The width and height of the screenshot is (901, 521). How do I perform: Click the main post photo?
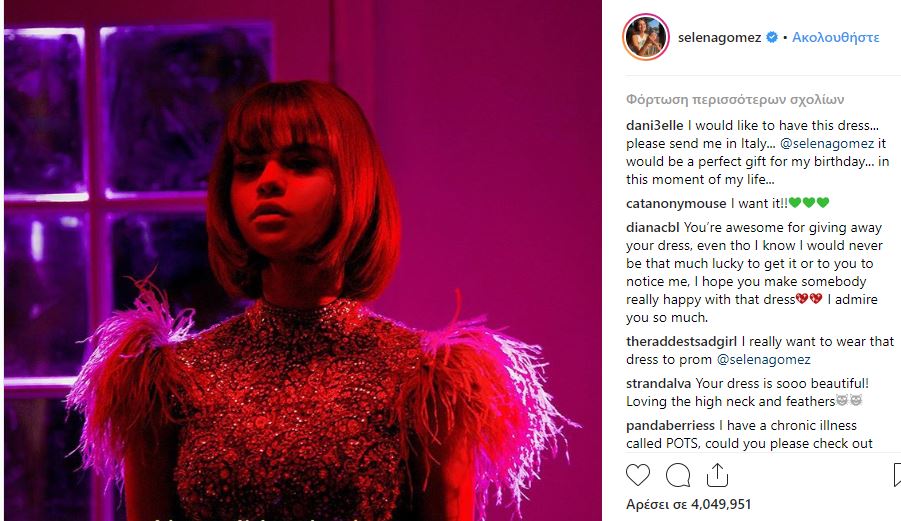point(303,260)
